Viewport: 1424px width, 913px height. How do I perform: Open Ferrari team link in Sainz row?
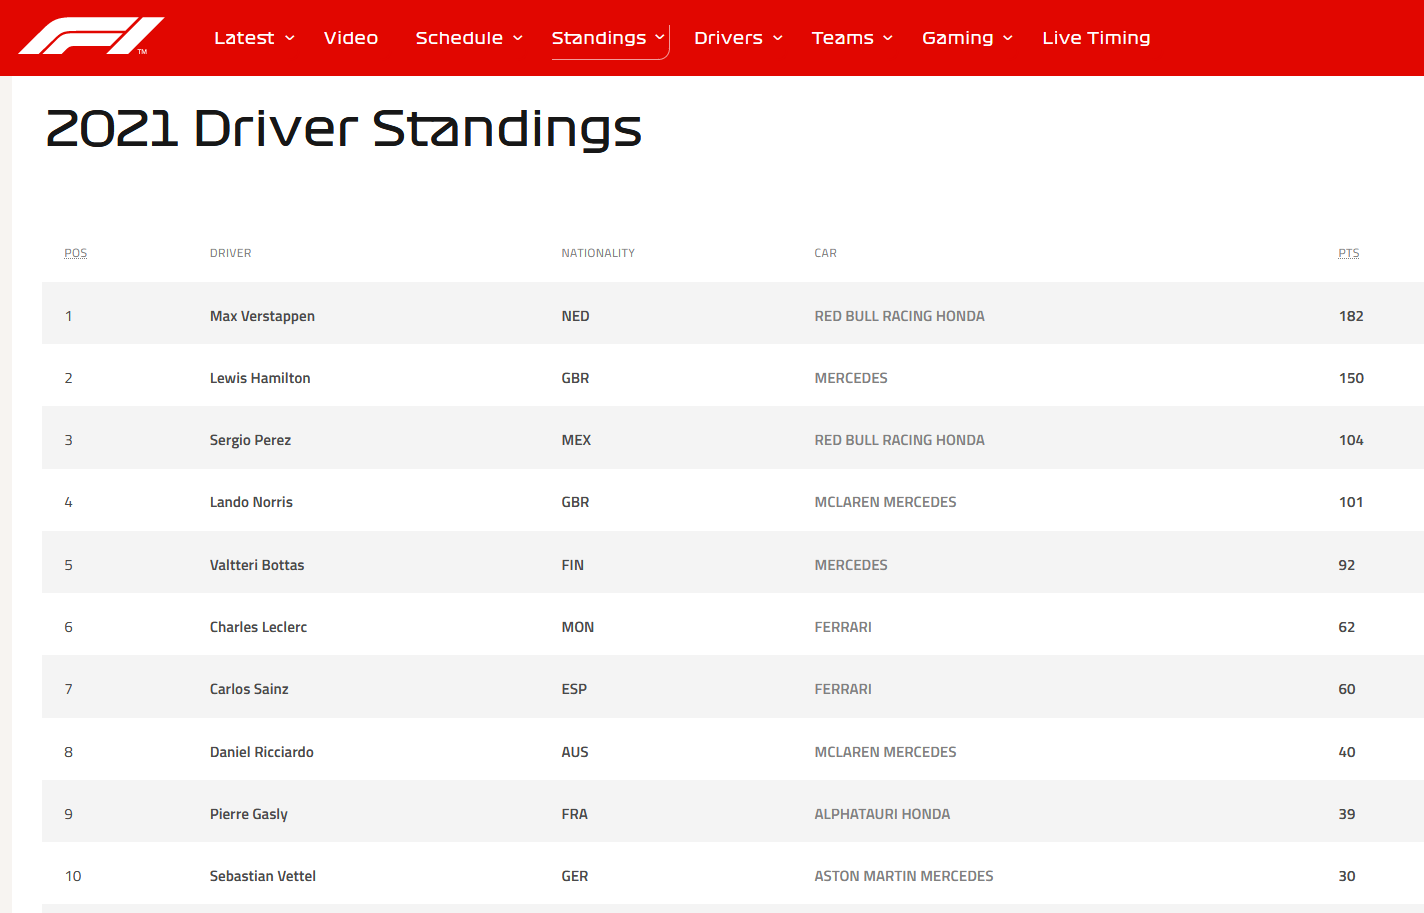(x=843, y=689)
